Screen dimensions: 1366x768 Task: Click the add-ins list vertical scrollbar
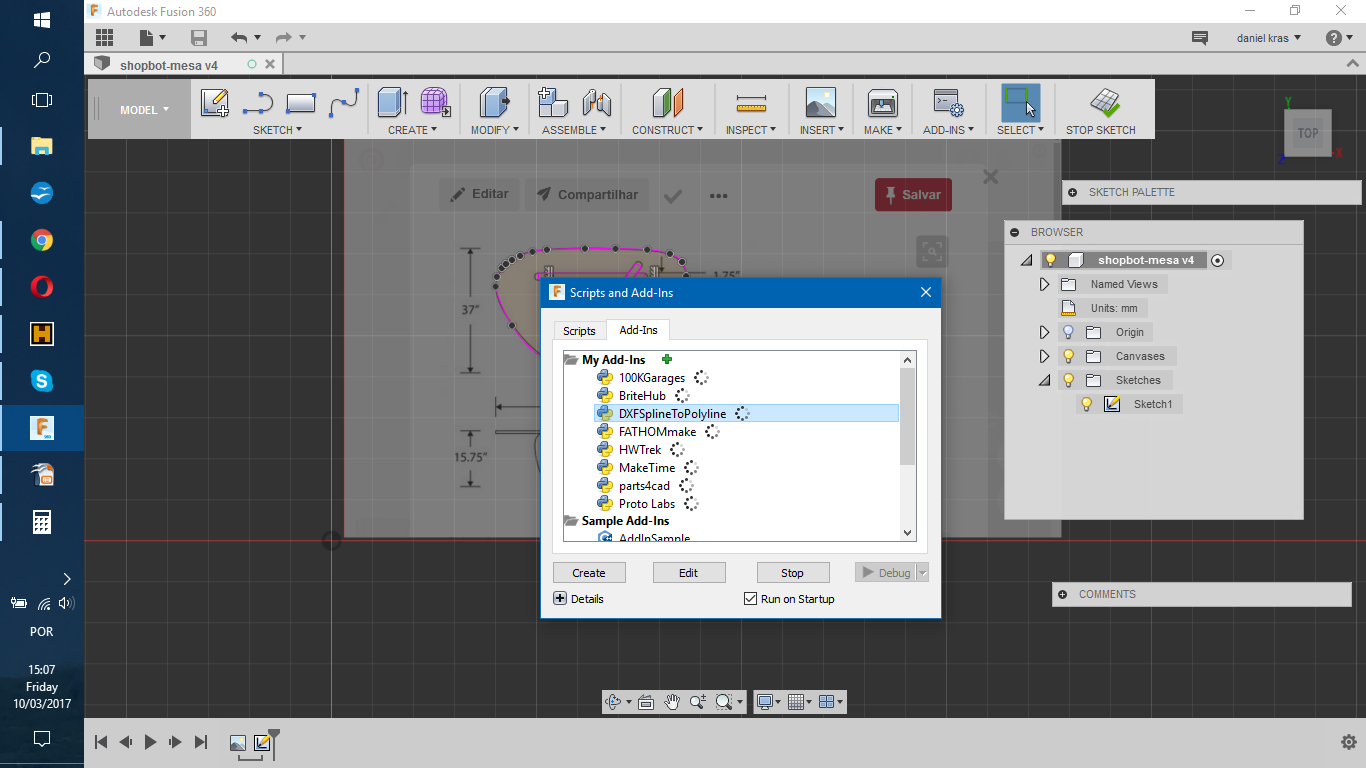908,415
